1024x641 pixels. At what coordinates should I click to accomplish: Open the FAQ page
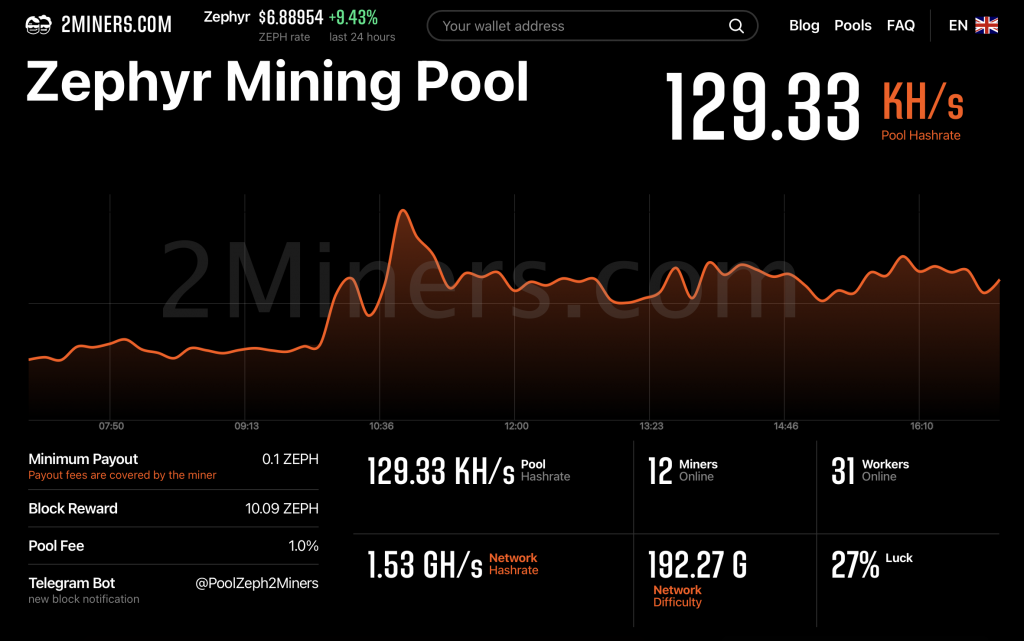(x=901, y=25)
